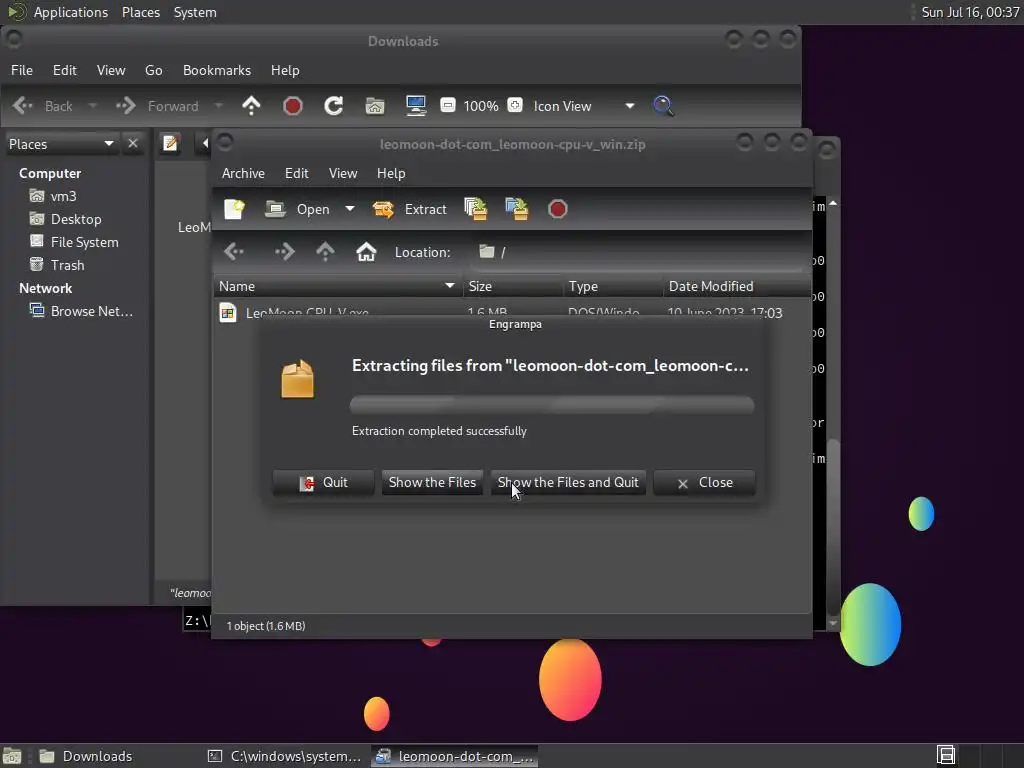Sort by Date Modified column
This screenshot has height=768, width=1024.
[737, 286]
